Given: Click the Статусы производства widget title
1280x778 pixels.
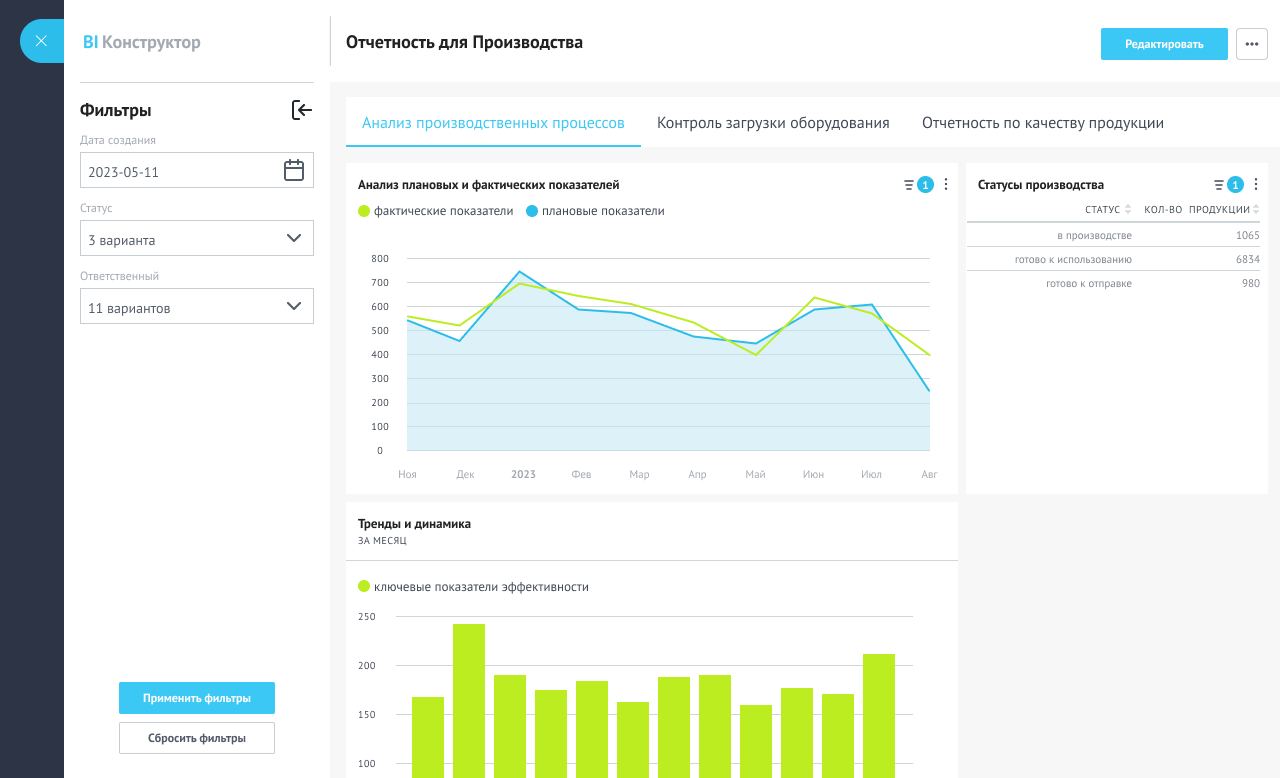Looking at the screenshot, I should coord(1041,184).
